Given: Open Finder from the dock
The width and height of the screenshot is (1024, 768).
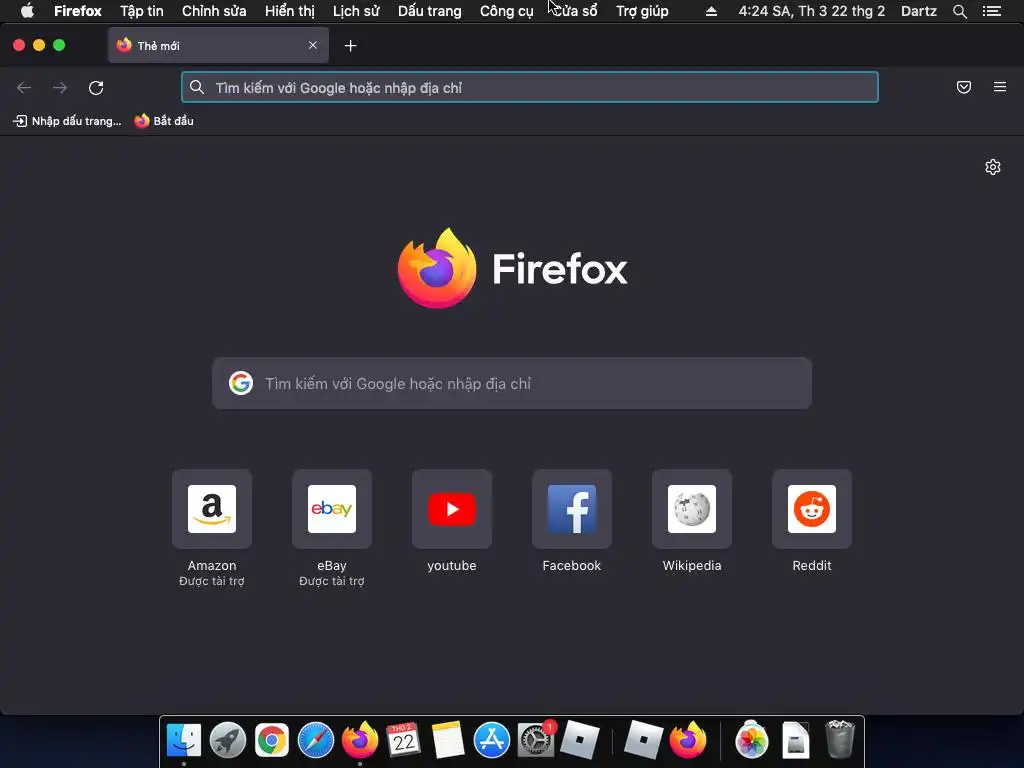Looking at the screenshot, I should tap(184, 740).
